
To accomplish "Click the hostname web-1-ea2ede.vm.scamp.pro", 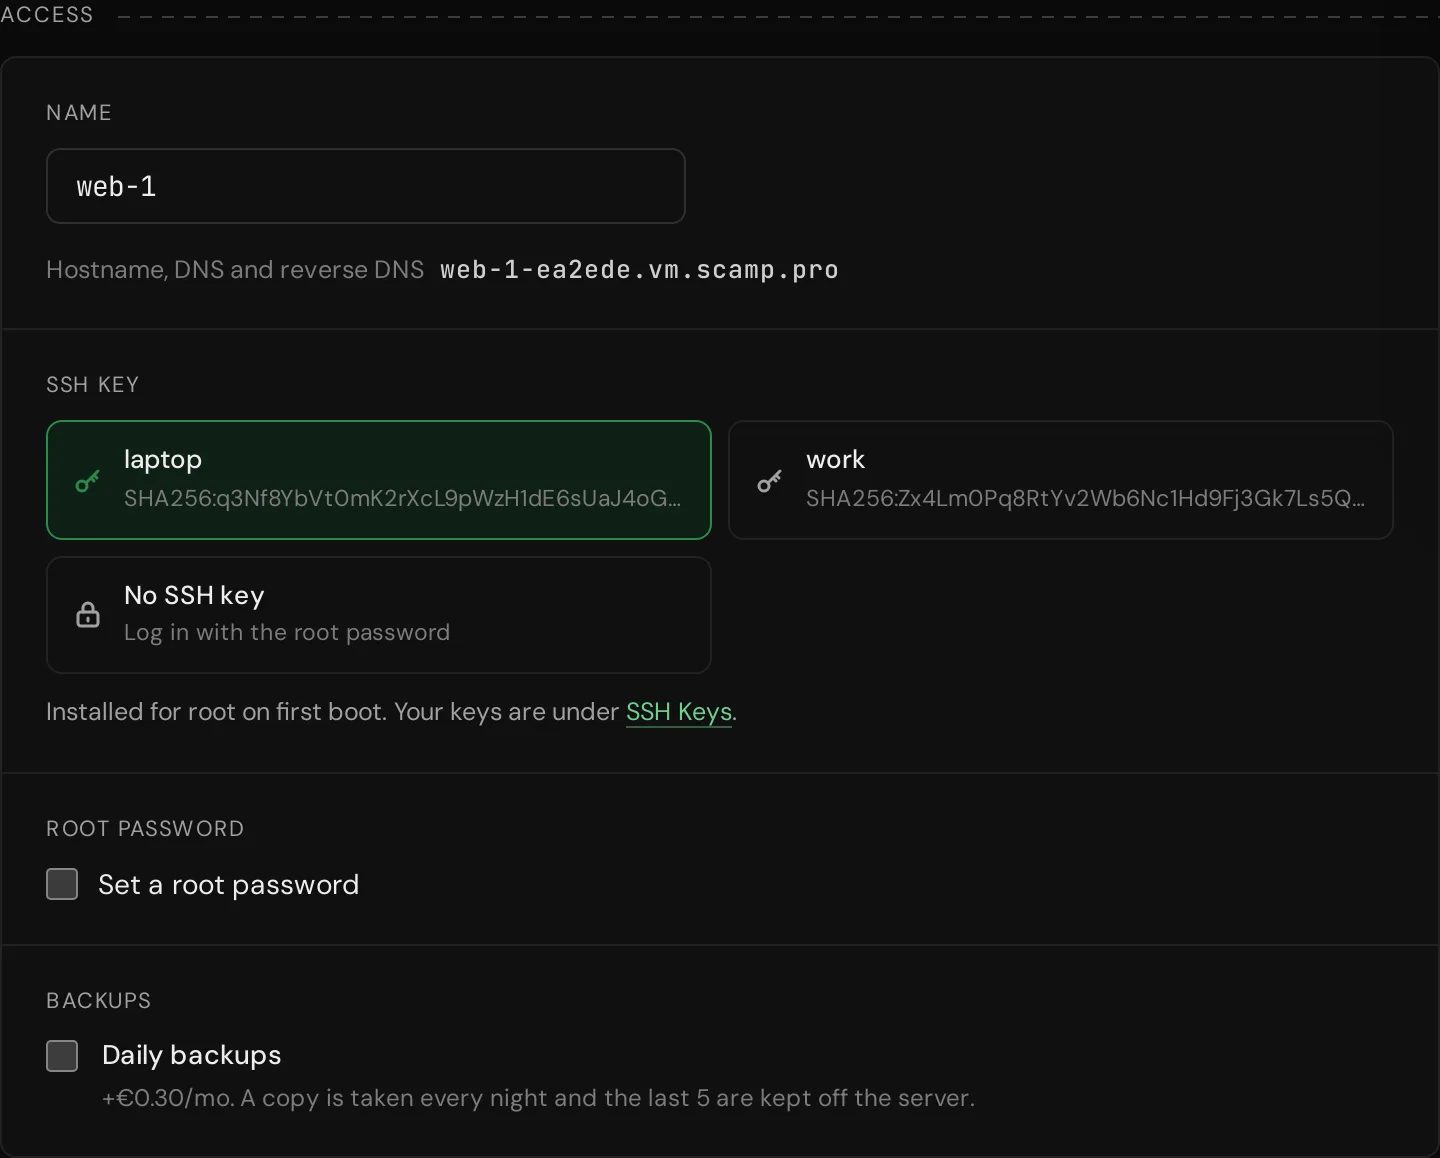I will click(639, 270).
